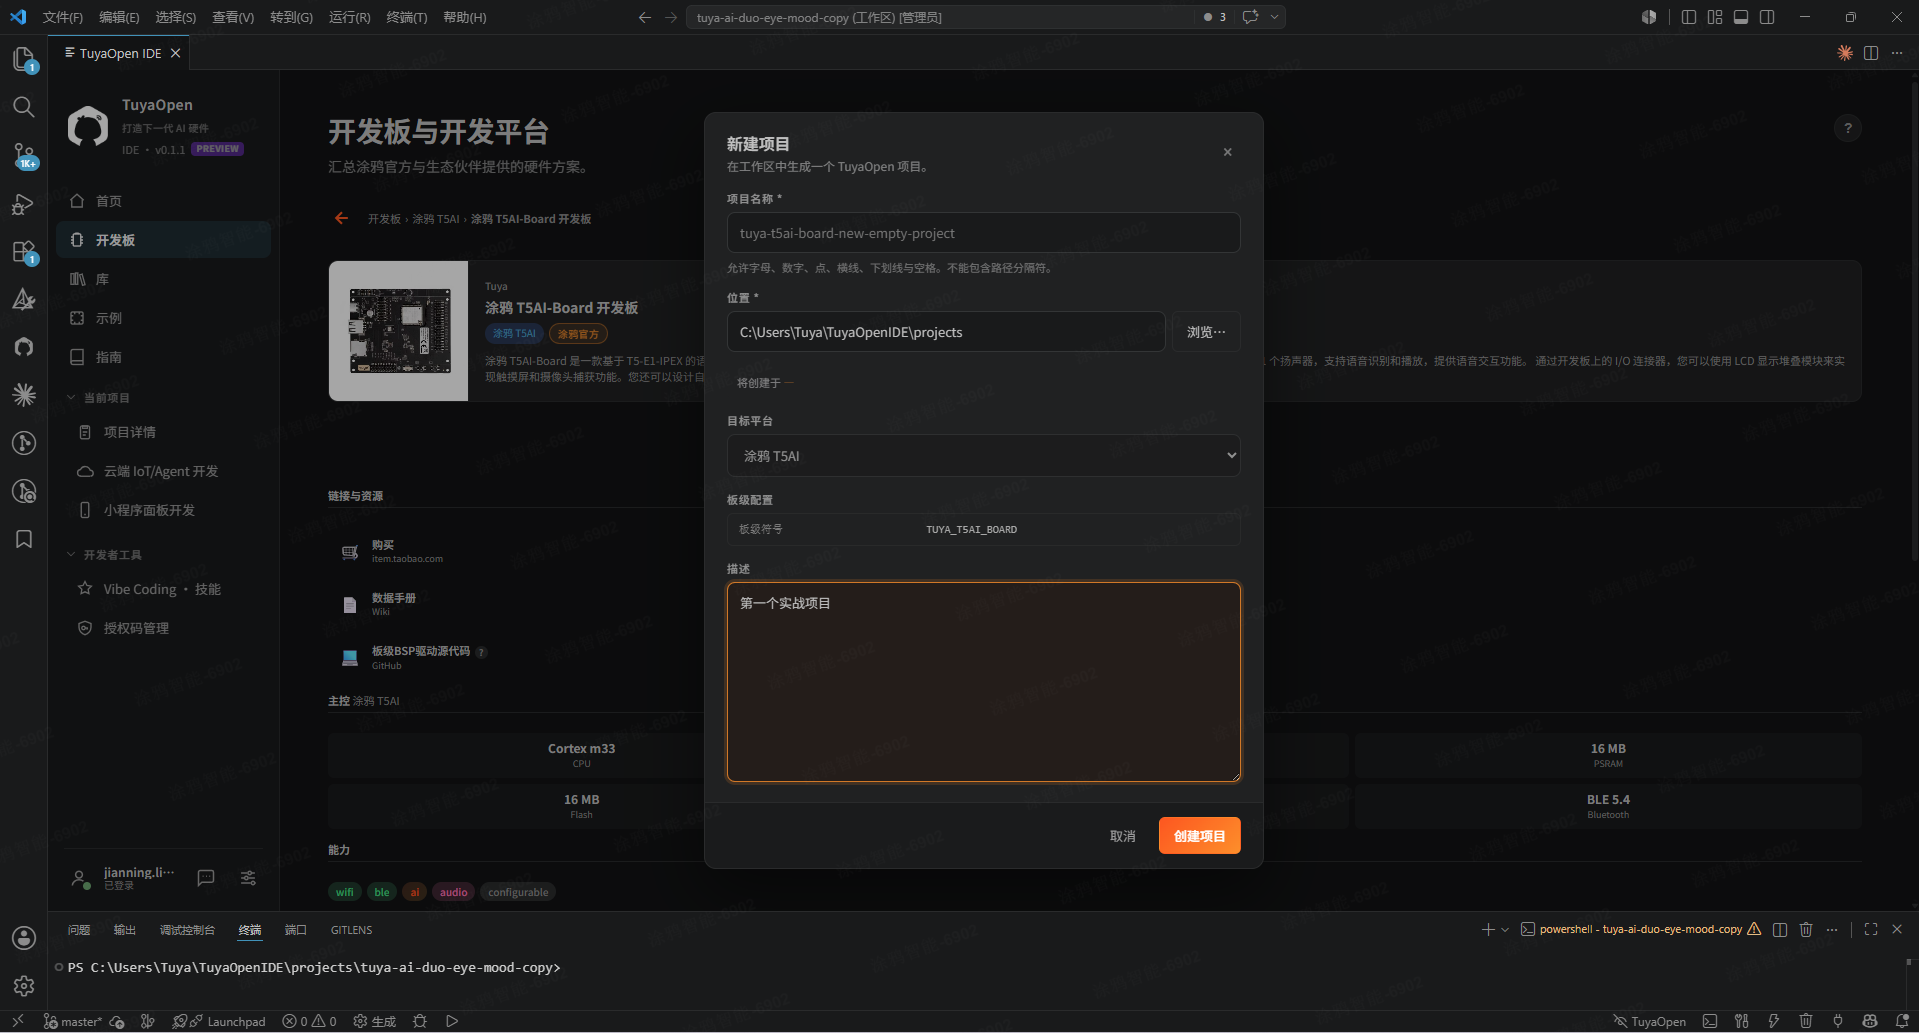The height and width of the screenshot is (1033, 1919).
Task: Open the 文件(F) menu
Action: pos(63,17)
